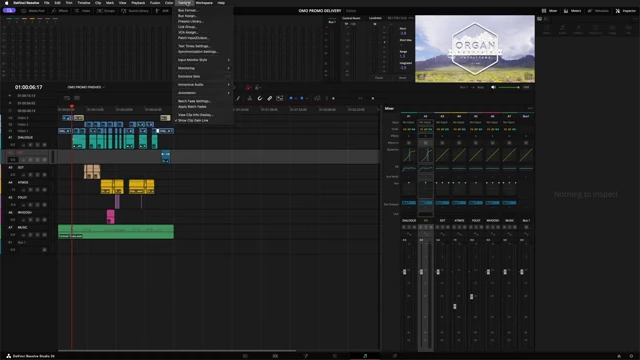Expand the Immersive Audio submenu

tap(203, 84)
